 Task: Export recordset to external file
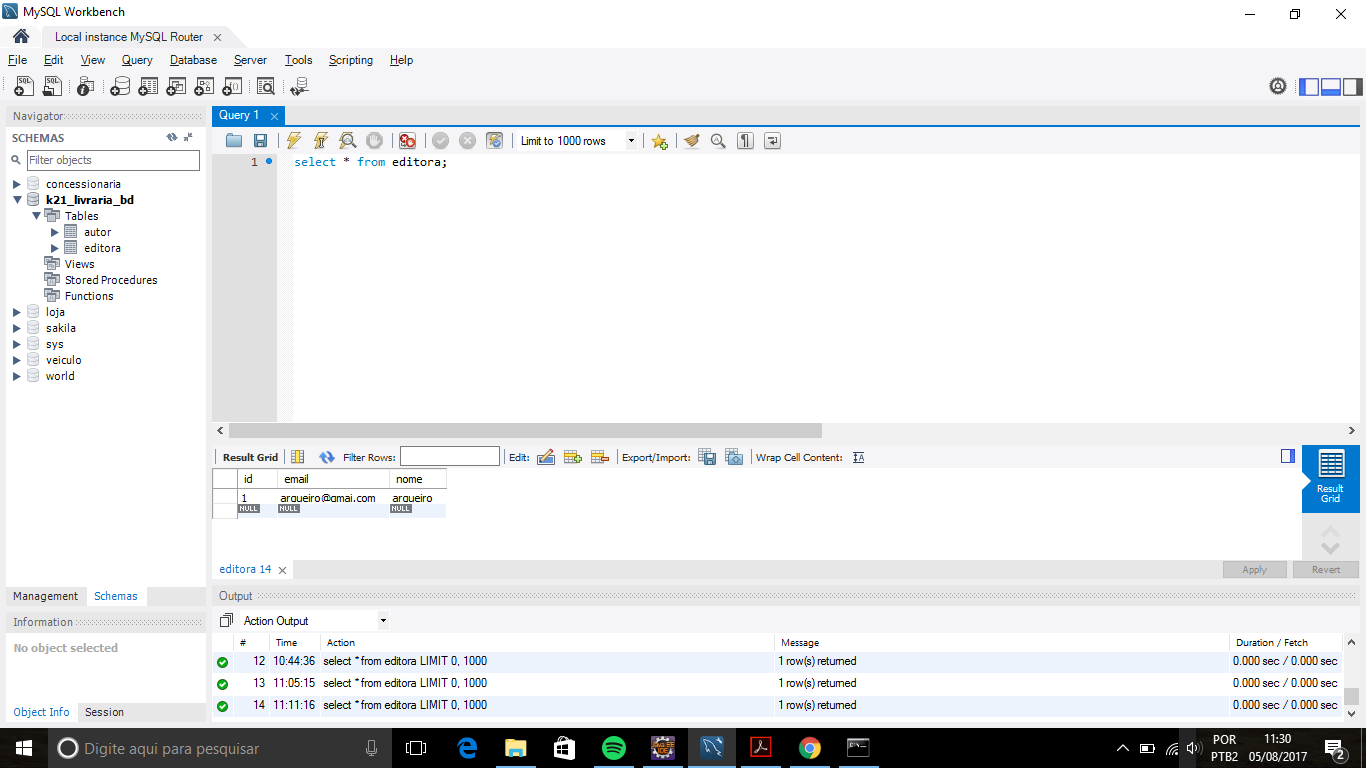coord(707,457)
